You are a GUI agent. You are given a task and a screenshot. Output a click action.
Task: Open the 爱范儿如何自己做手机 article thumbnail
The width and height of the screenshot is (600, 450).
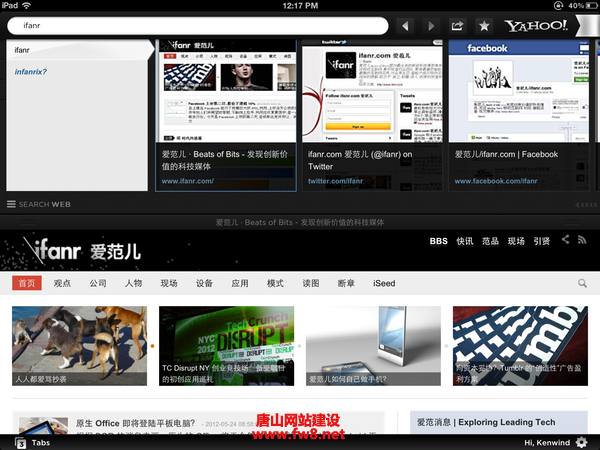pos(373,346)
